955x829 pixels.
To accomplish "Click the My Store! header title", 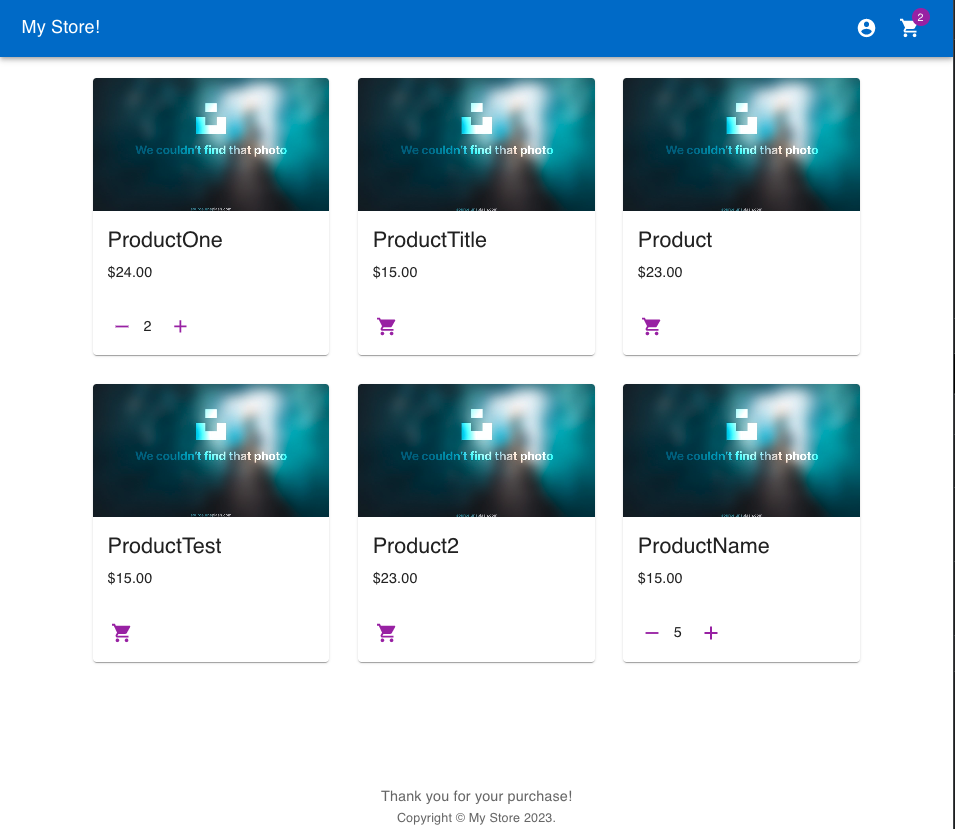I will [61, 27].
